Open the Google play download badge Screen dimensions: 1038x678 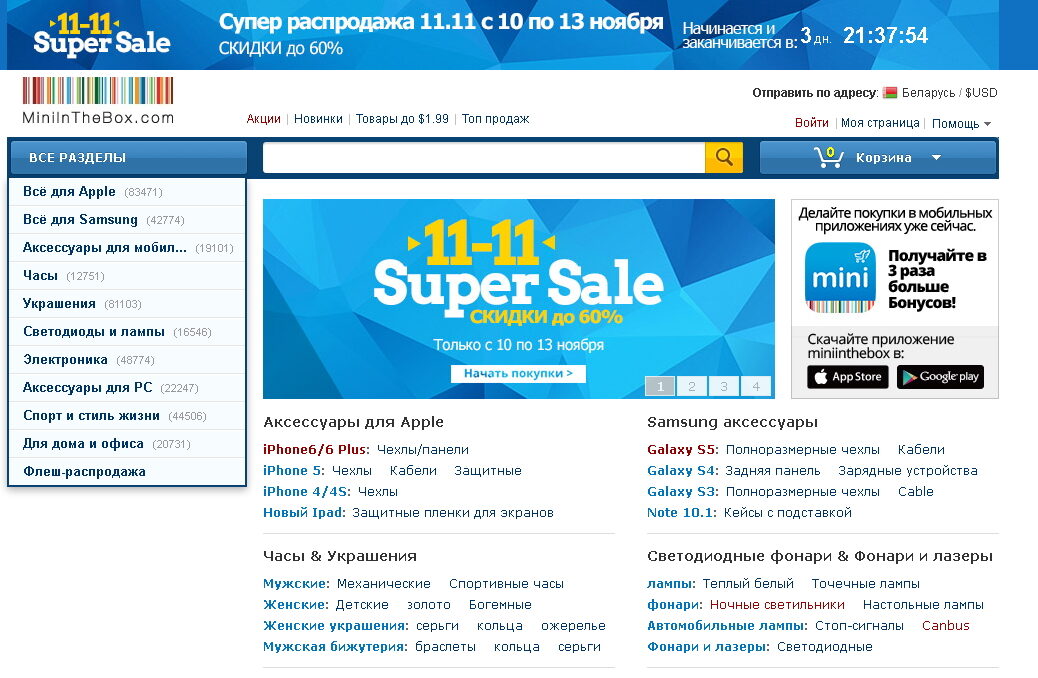tap(940, 377)
